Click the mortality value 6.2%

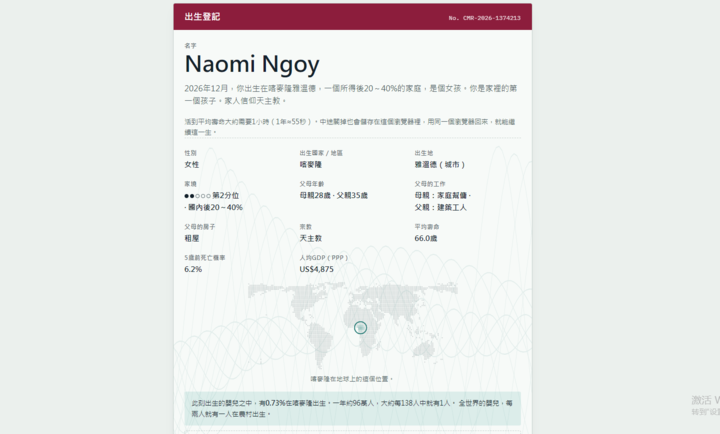coord(193,269)
